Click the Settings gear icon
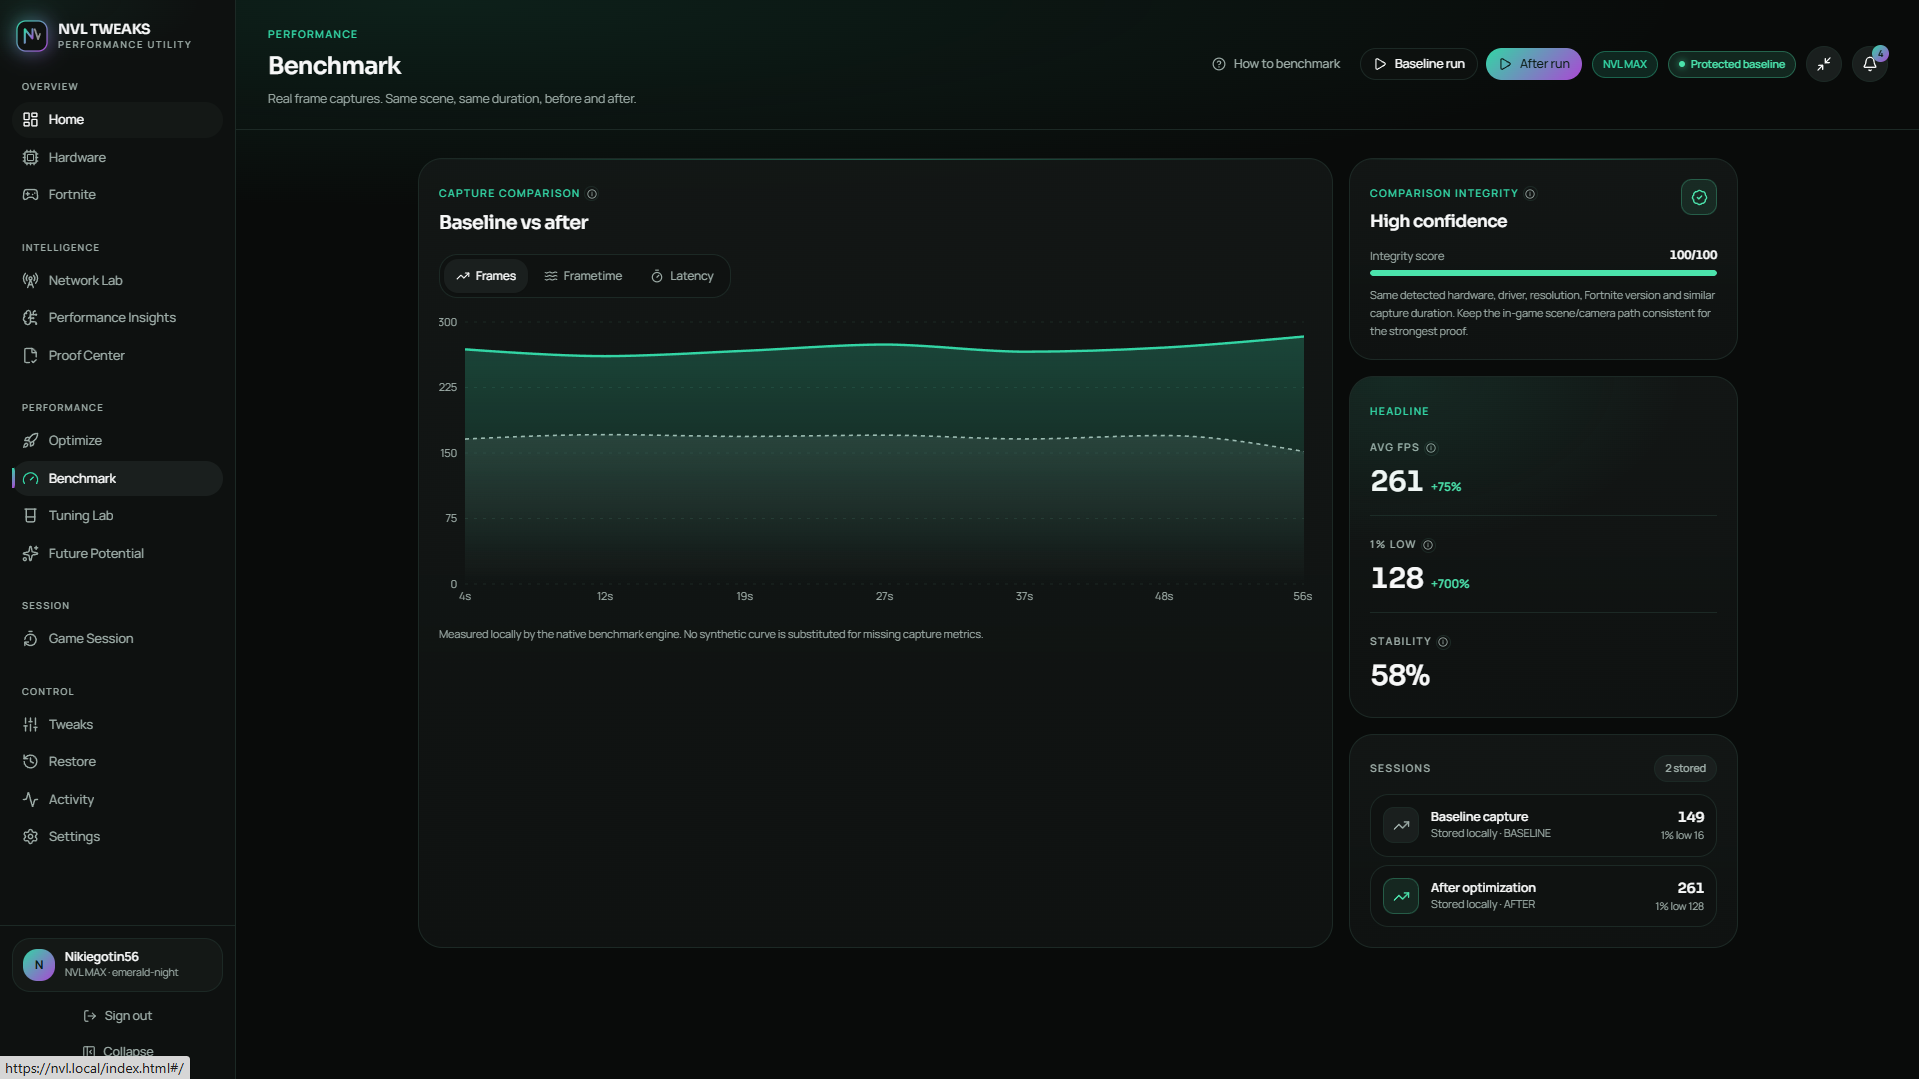Screen dimensions: 1919x1079 coord(31,837)
